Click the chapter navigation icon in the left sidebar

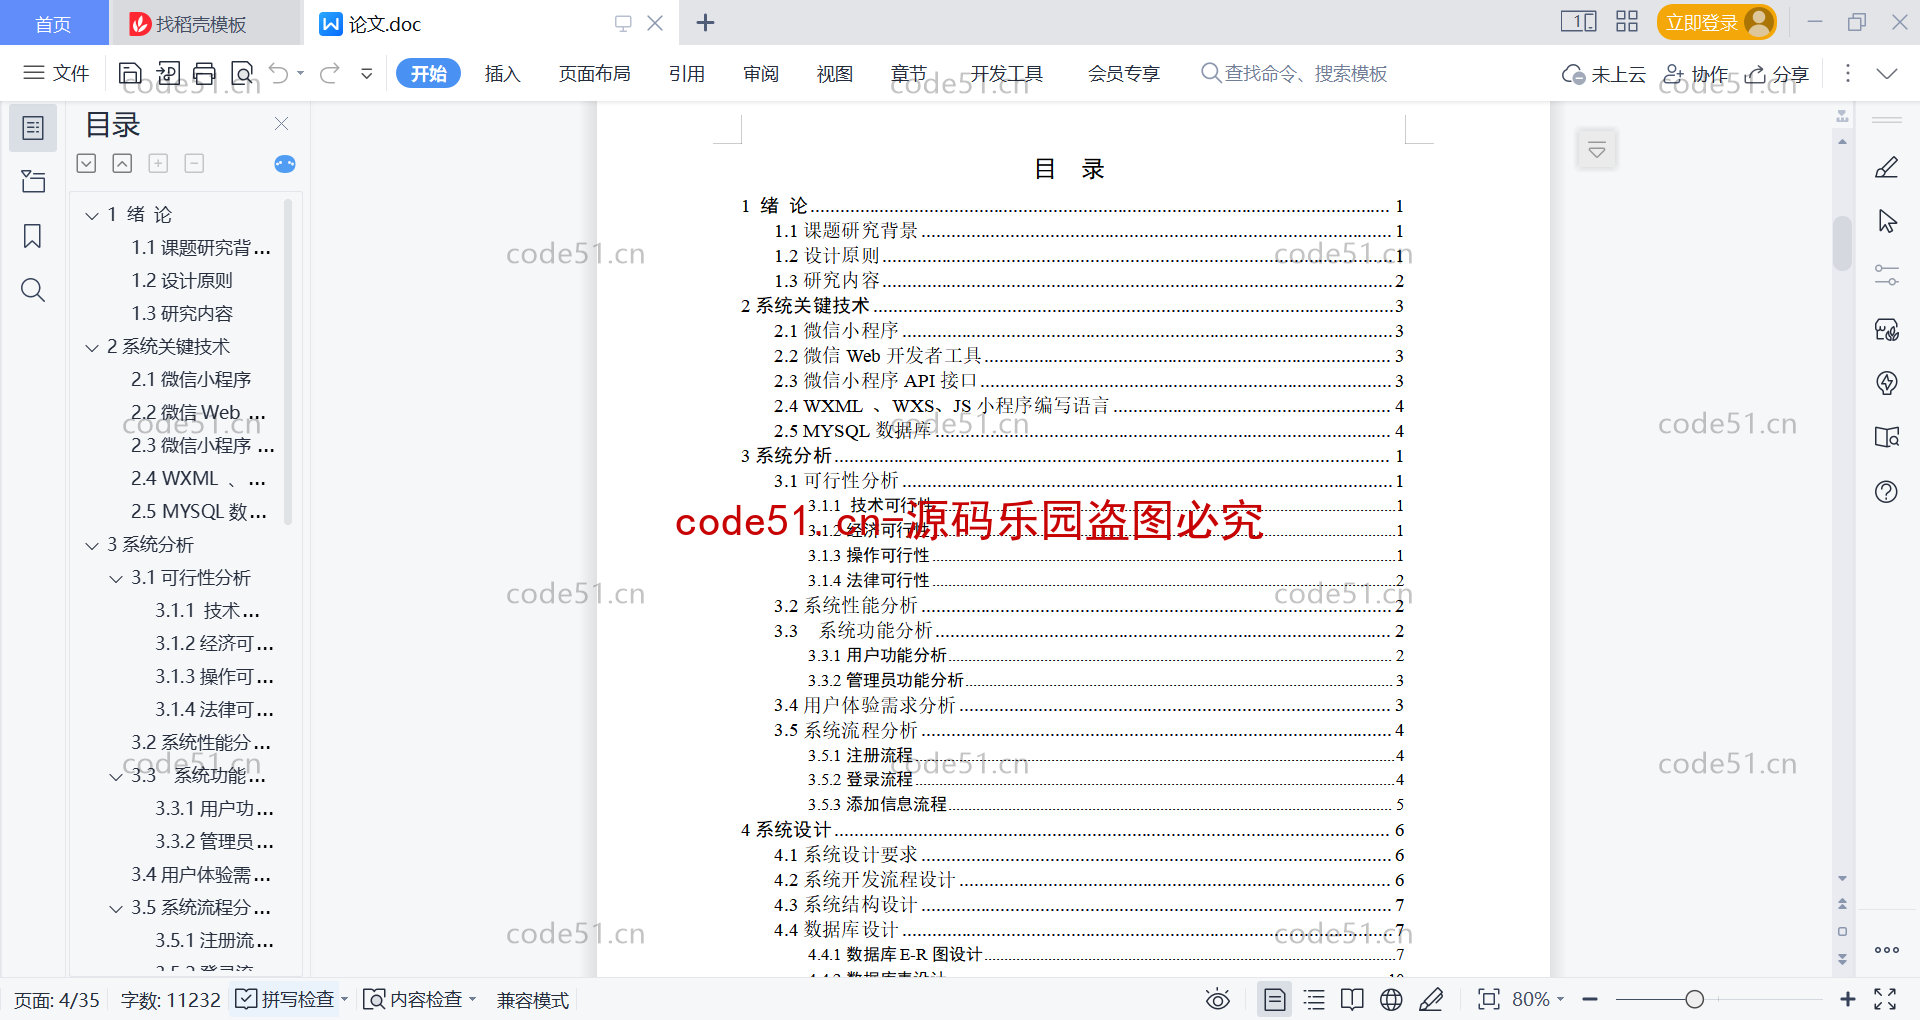(33, 181)
